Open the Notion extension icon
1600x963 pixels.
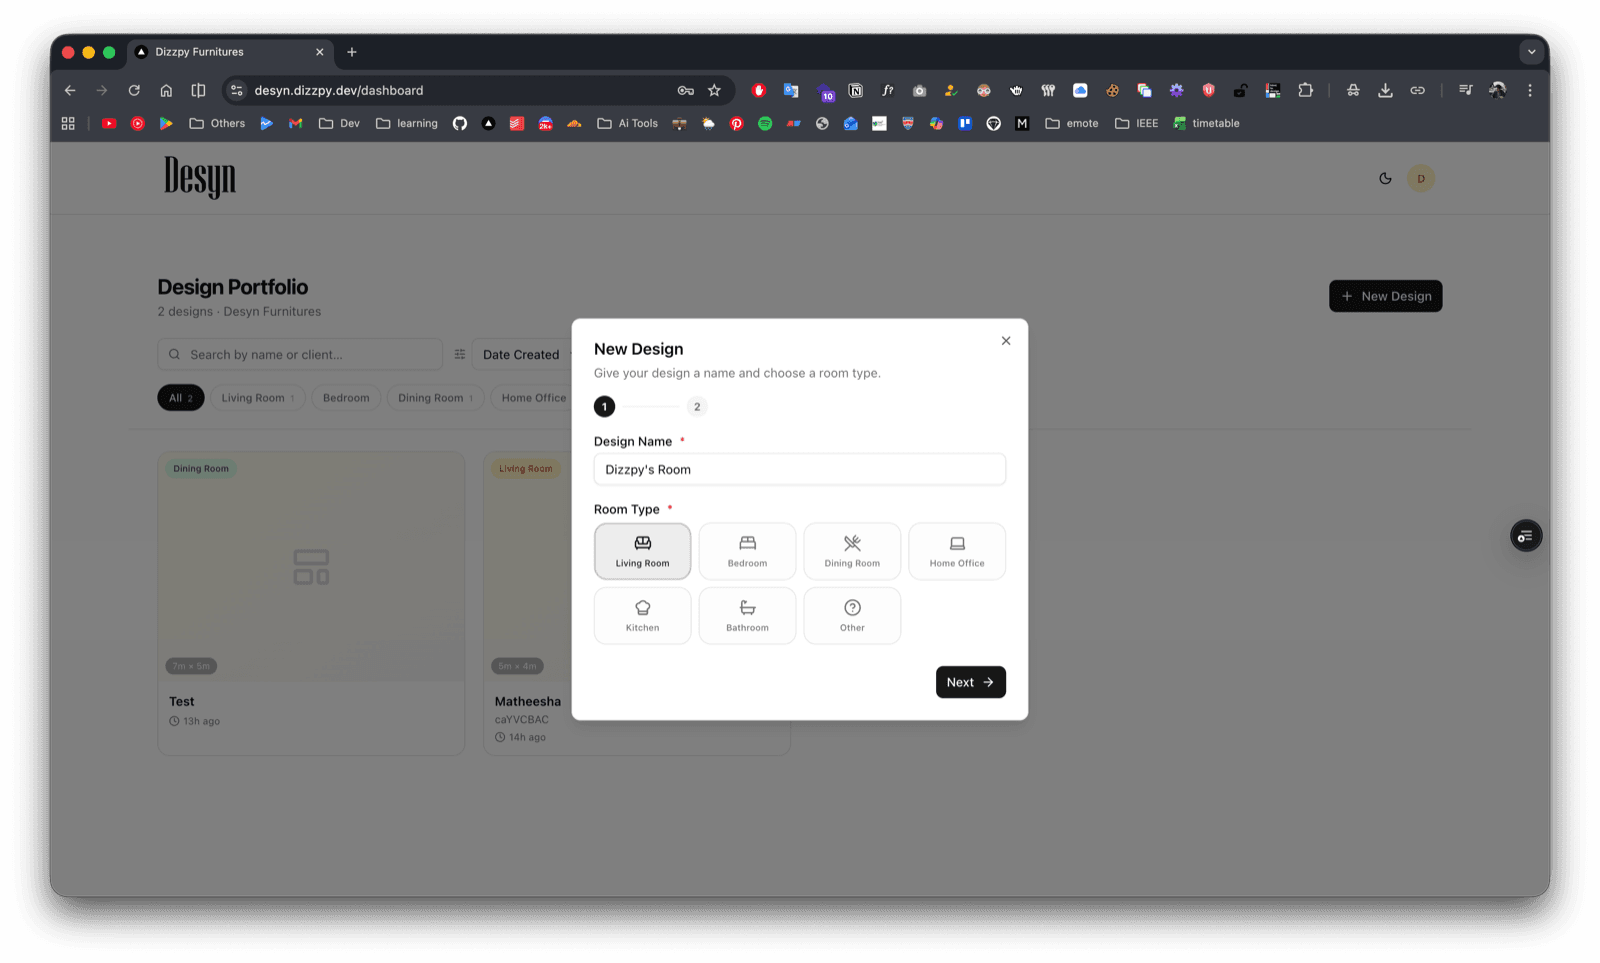click(856, 90)
